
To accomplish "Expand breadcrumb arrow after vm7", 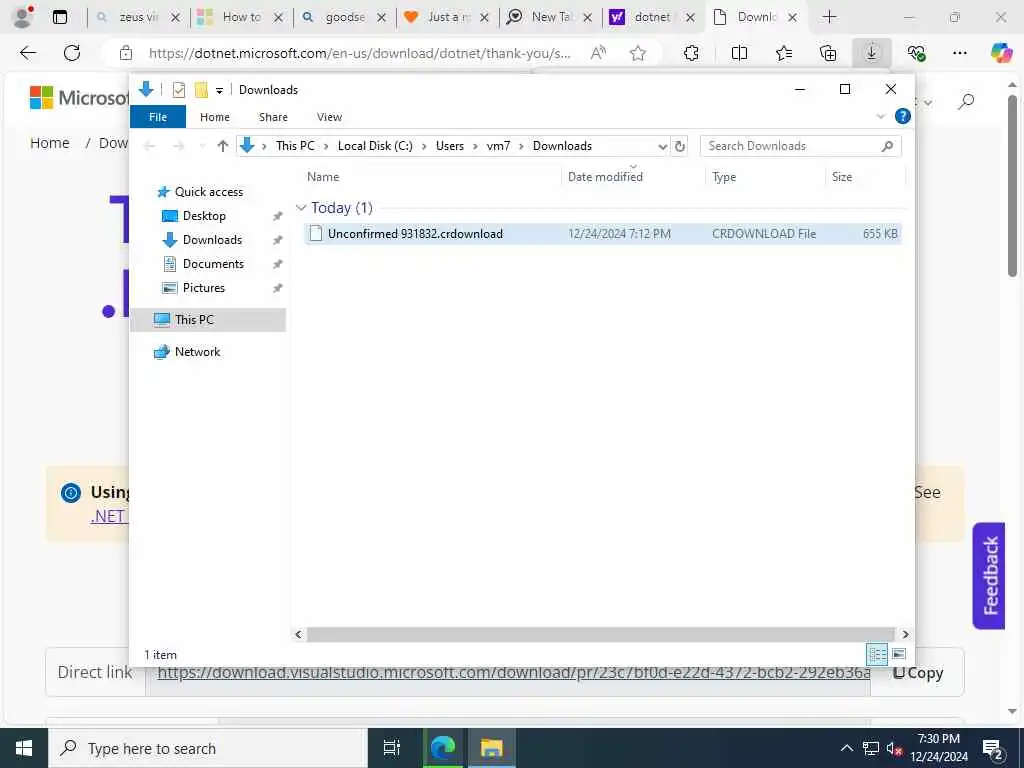I will point(521,146).
